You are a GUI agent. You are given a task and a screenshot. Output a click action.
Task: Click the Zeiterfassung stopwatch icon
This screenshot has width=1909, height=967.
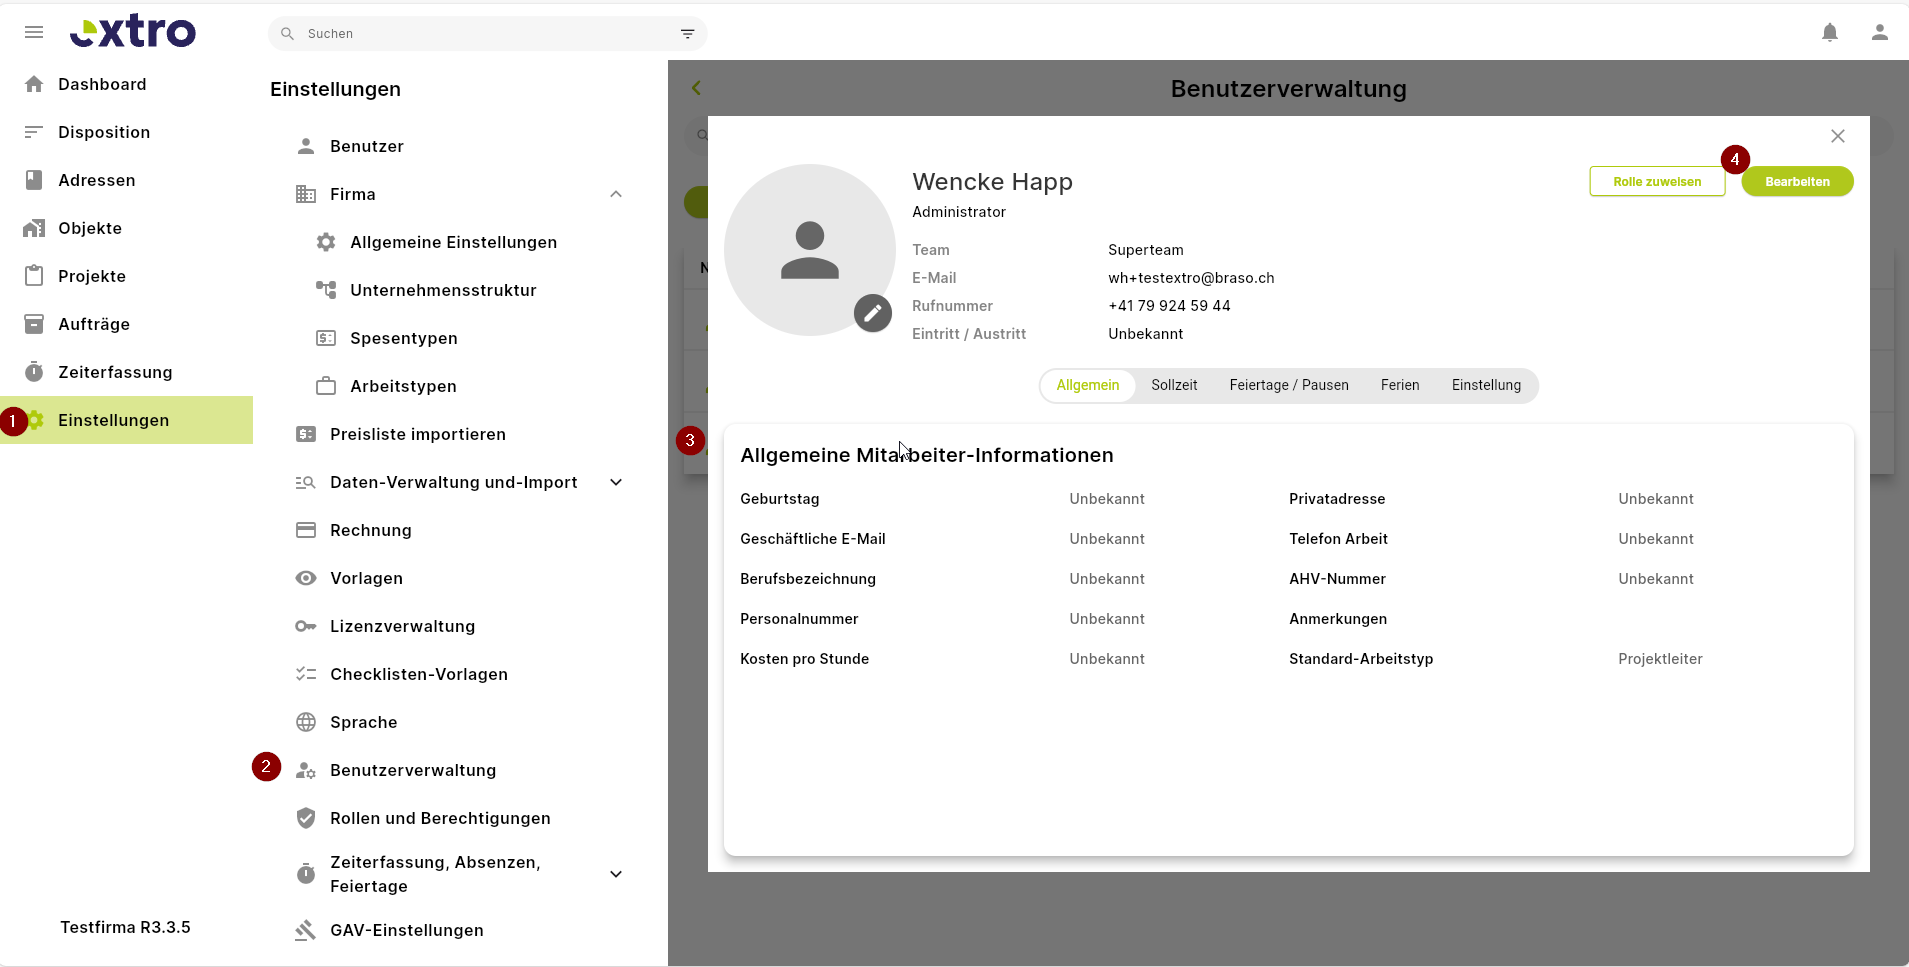[x=34, y=372]
